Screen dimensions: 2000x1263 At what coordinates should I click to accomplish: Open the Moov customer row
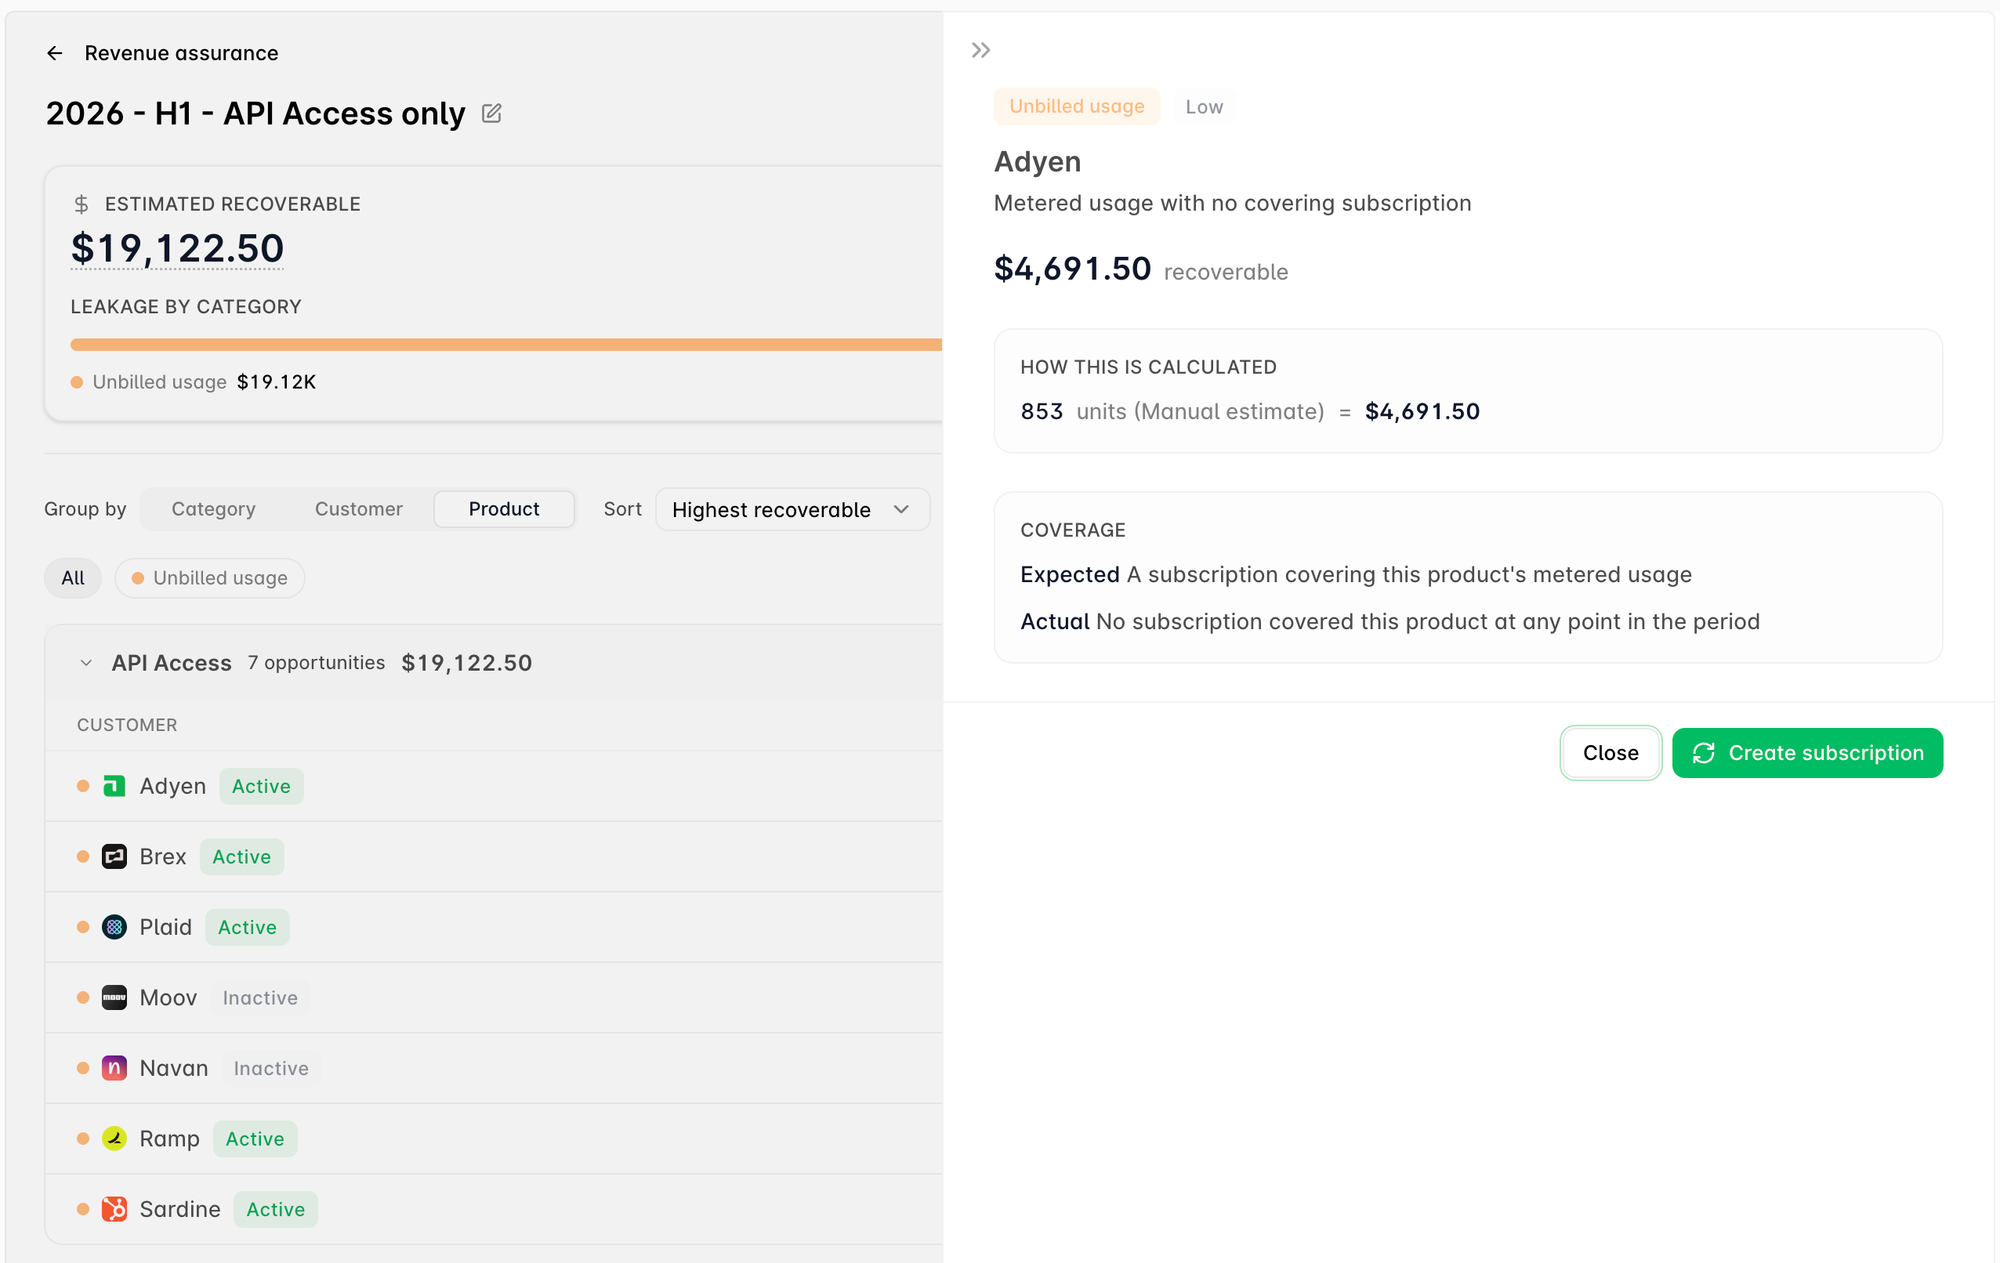pos(494,998)
